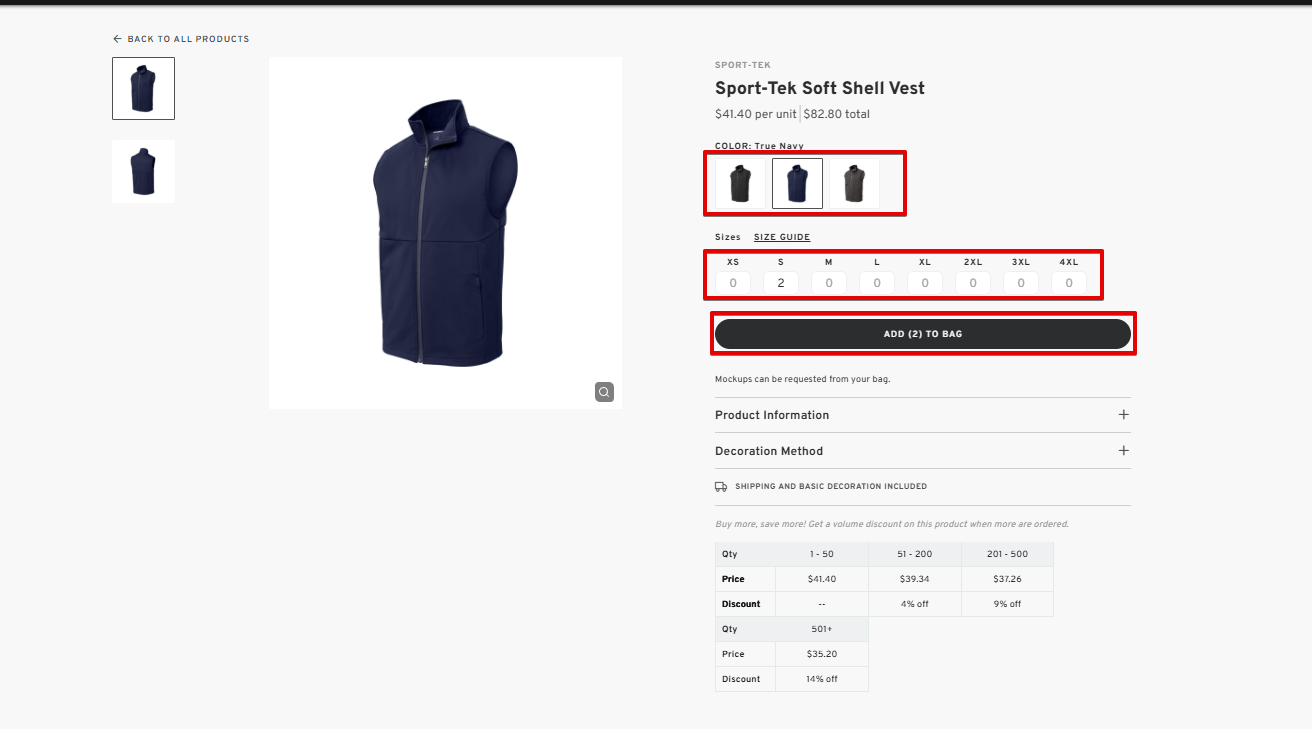
Task: Show the second vest thumbnail view
Action: 143,171
